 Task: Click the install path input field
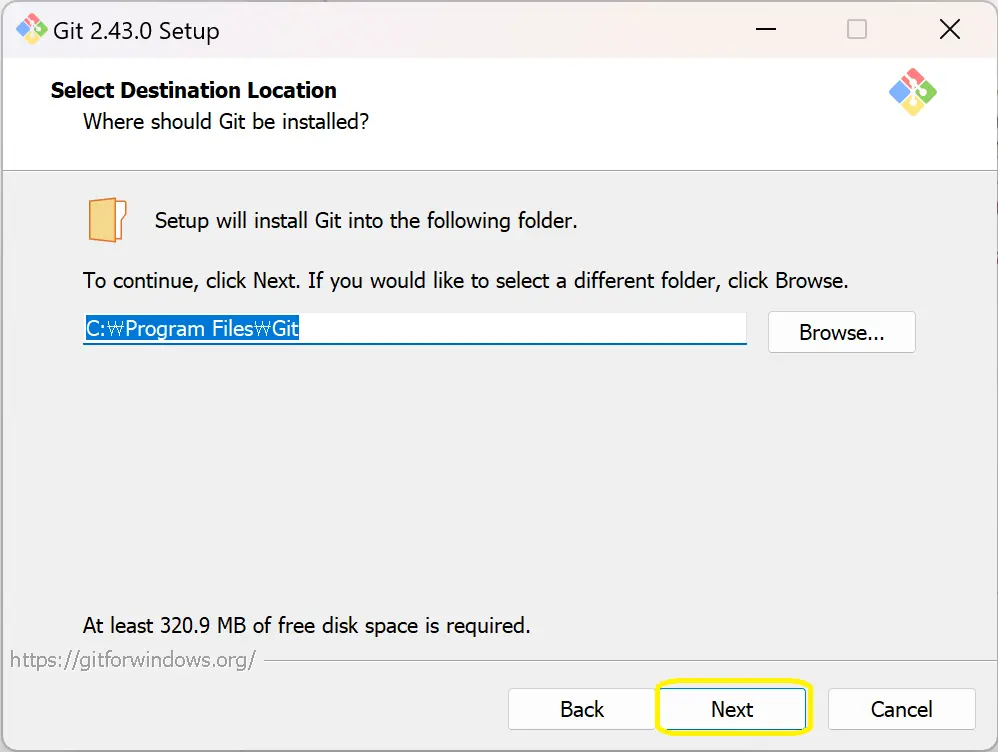click(x=414, y=329)
